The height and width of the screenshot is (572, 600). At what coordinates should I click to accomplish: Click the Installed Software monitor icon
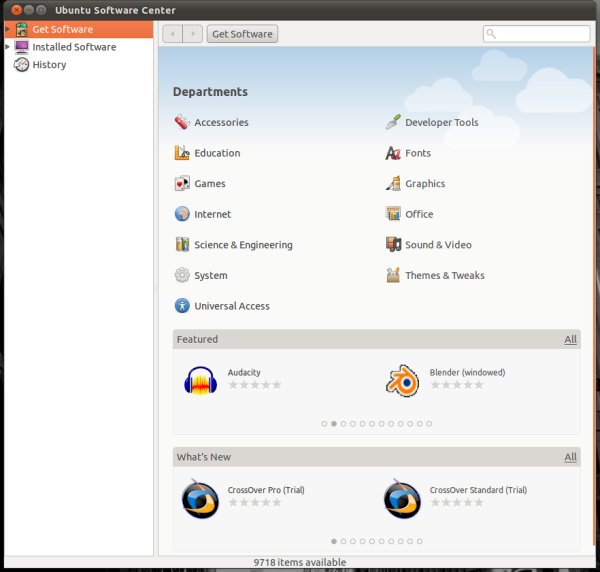pos(21,47)
